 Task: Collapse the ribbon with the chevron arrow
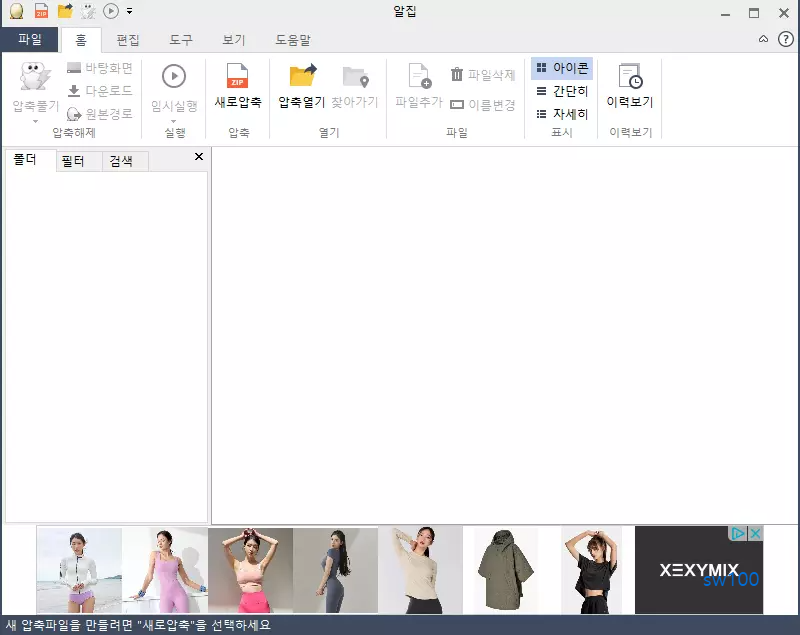(762, 39)
